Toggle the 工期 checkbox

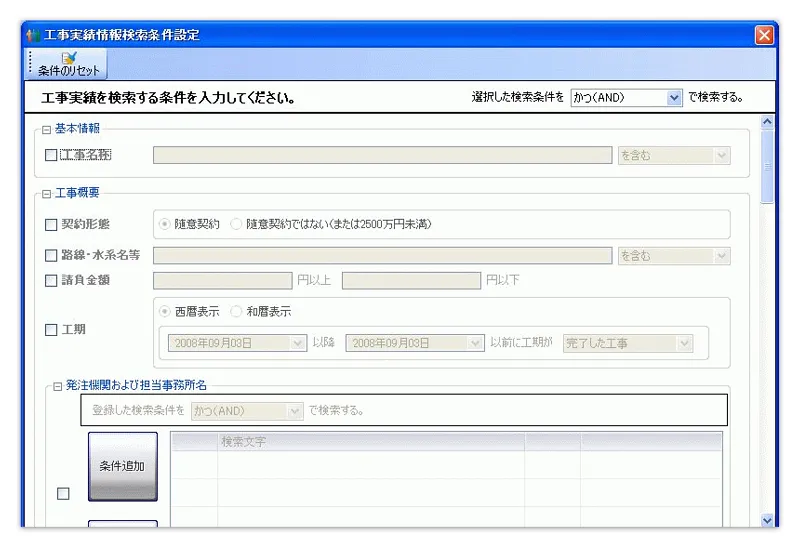52,329
